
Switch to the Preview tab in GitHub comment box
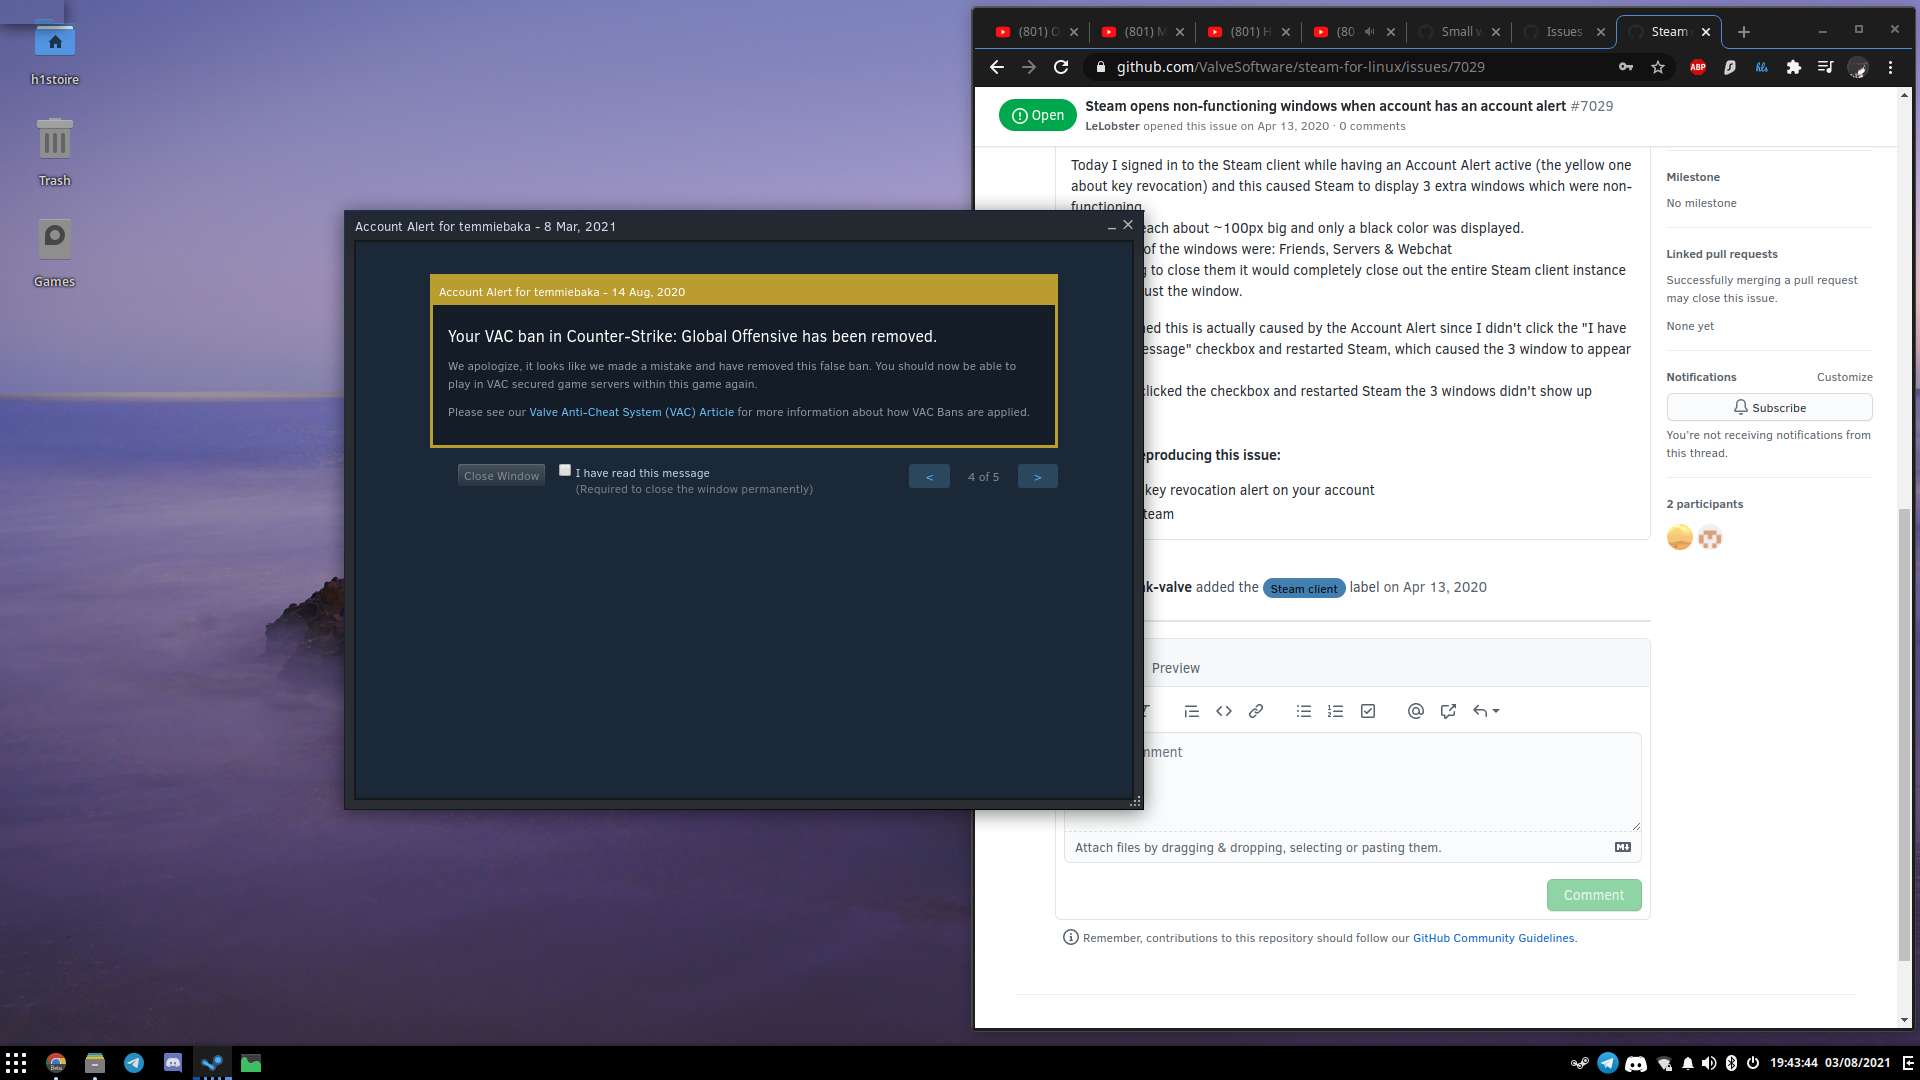[x=1174, y=666]
